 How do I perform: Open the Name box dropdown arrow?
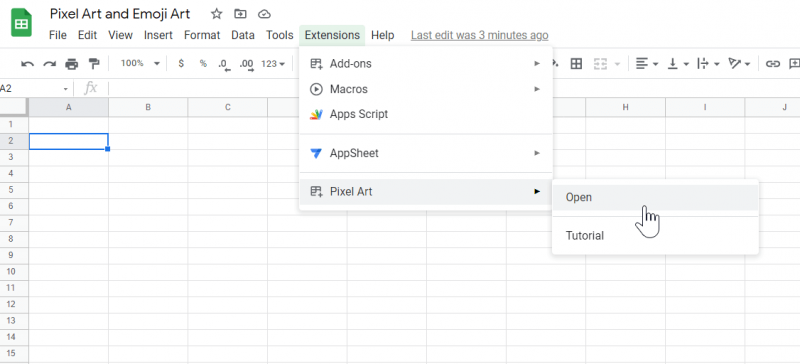point(65,89)
